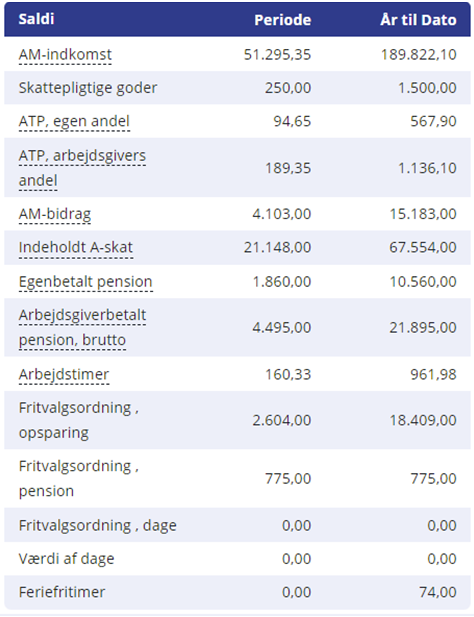474x617 pixels.
Task: Select the Arbejdstimer period value 160,33
Action: [288, 374]
